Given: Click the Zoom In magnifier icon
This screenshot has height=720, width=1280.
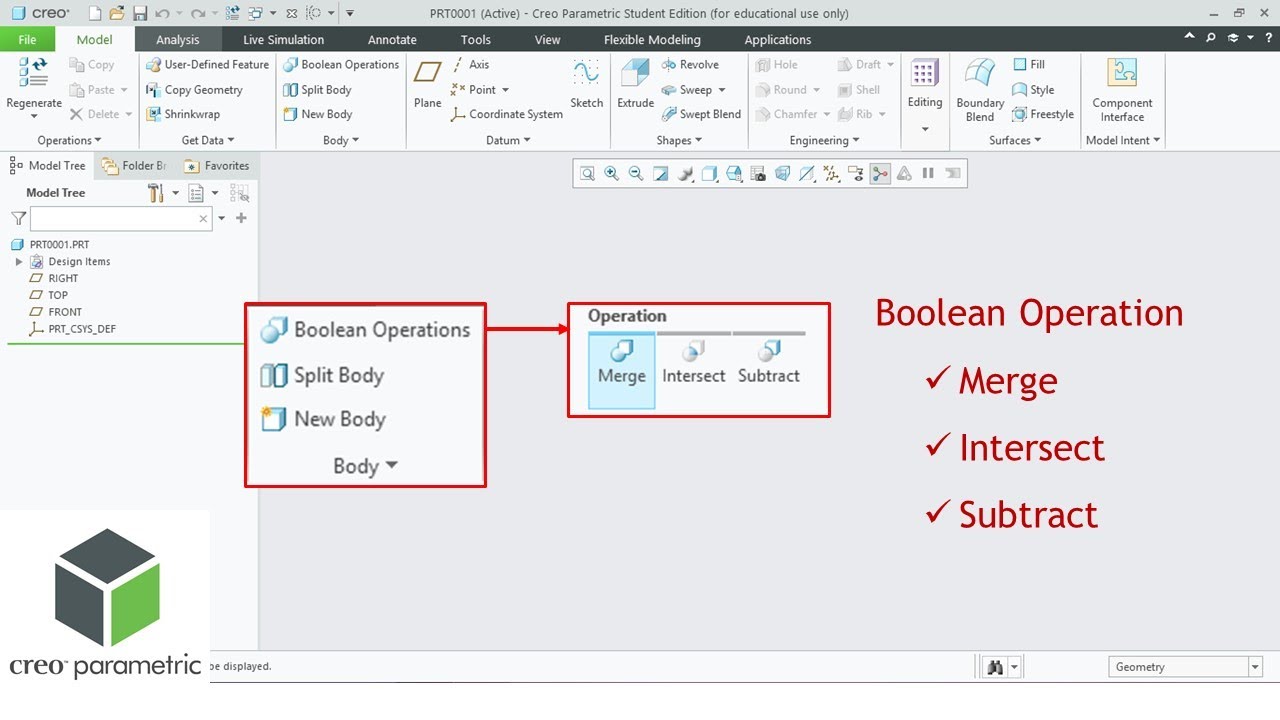Looking at the screenshot, I should [x=612, y=174].
